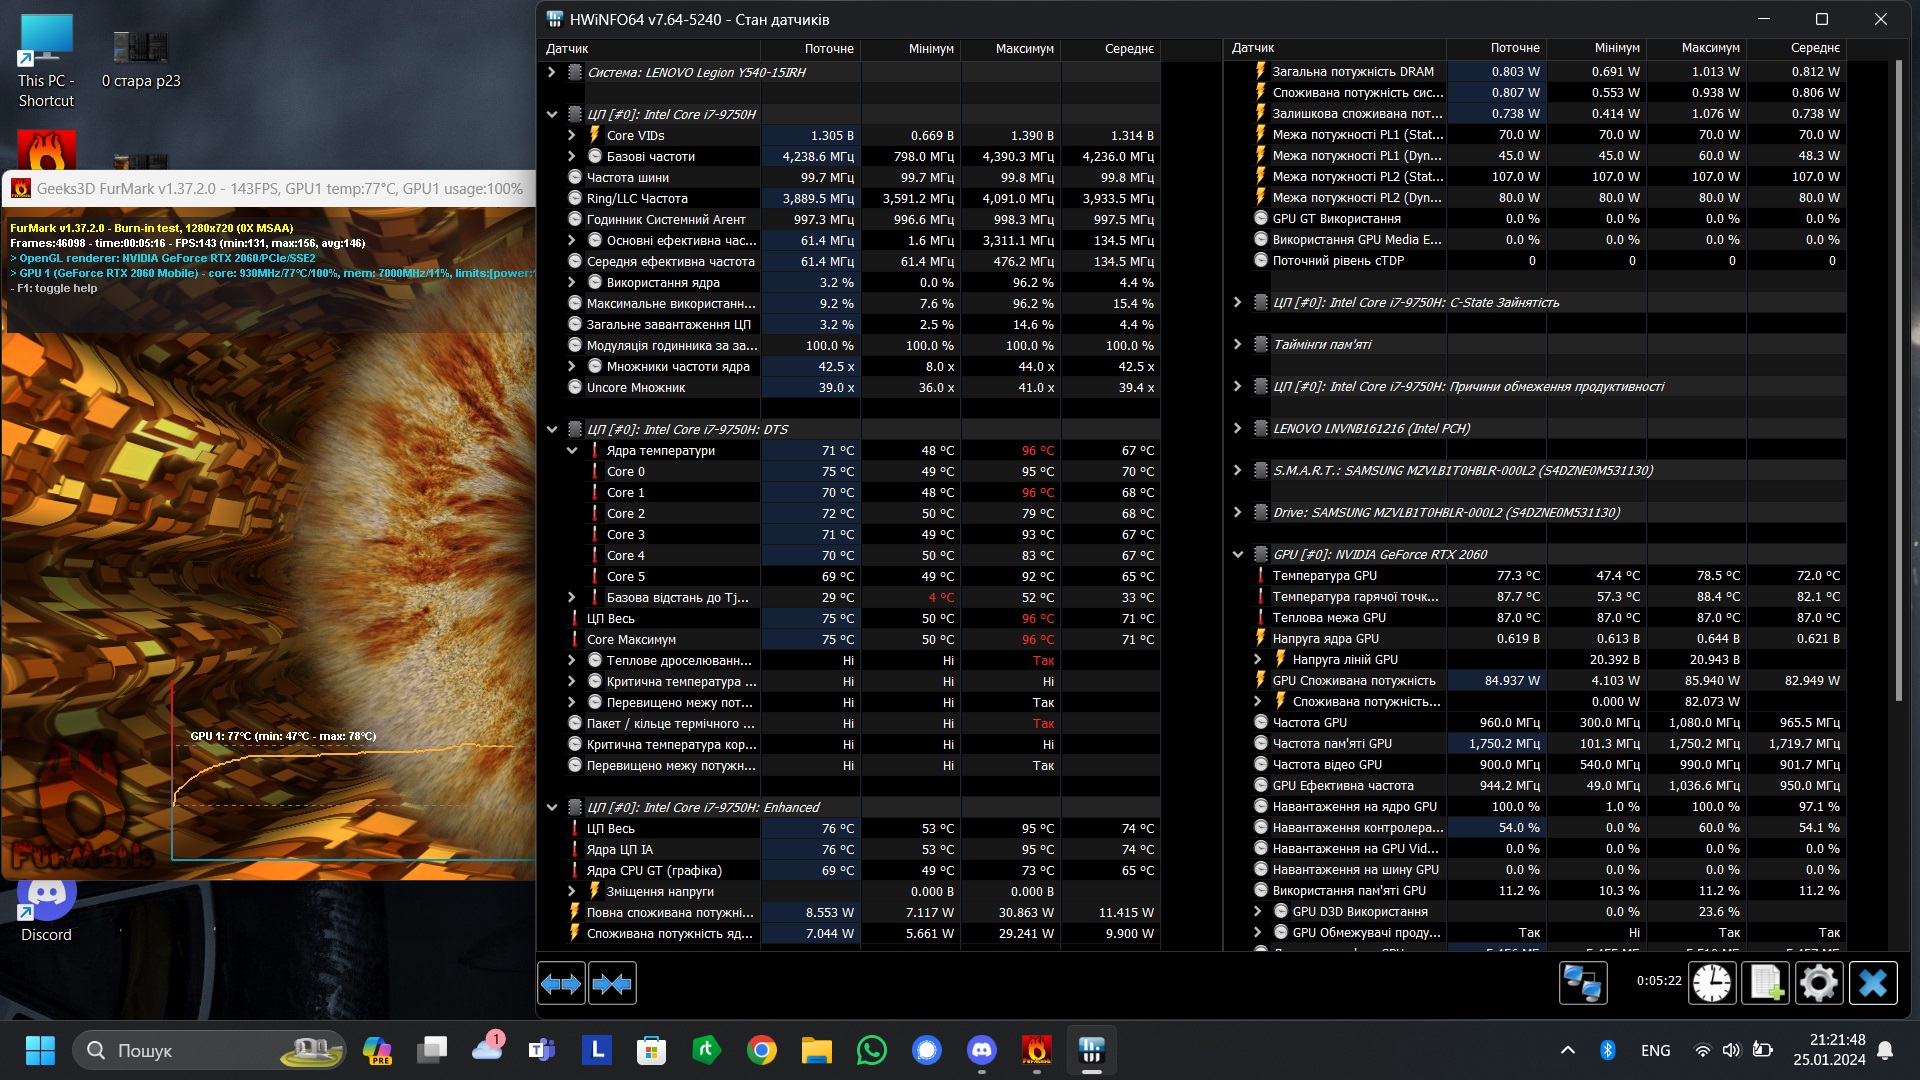Switch to FurMark in the taskbar
The width and height of the screenshot is (1920, 1080).
pyautogui.click(x=1037, y=1050)
